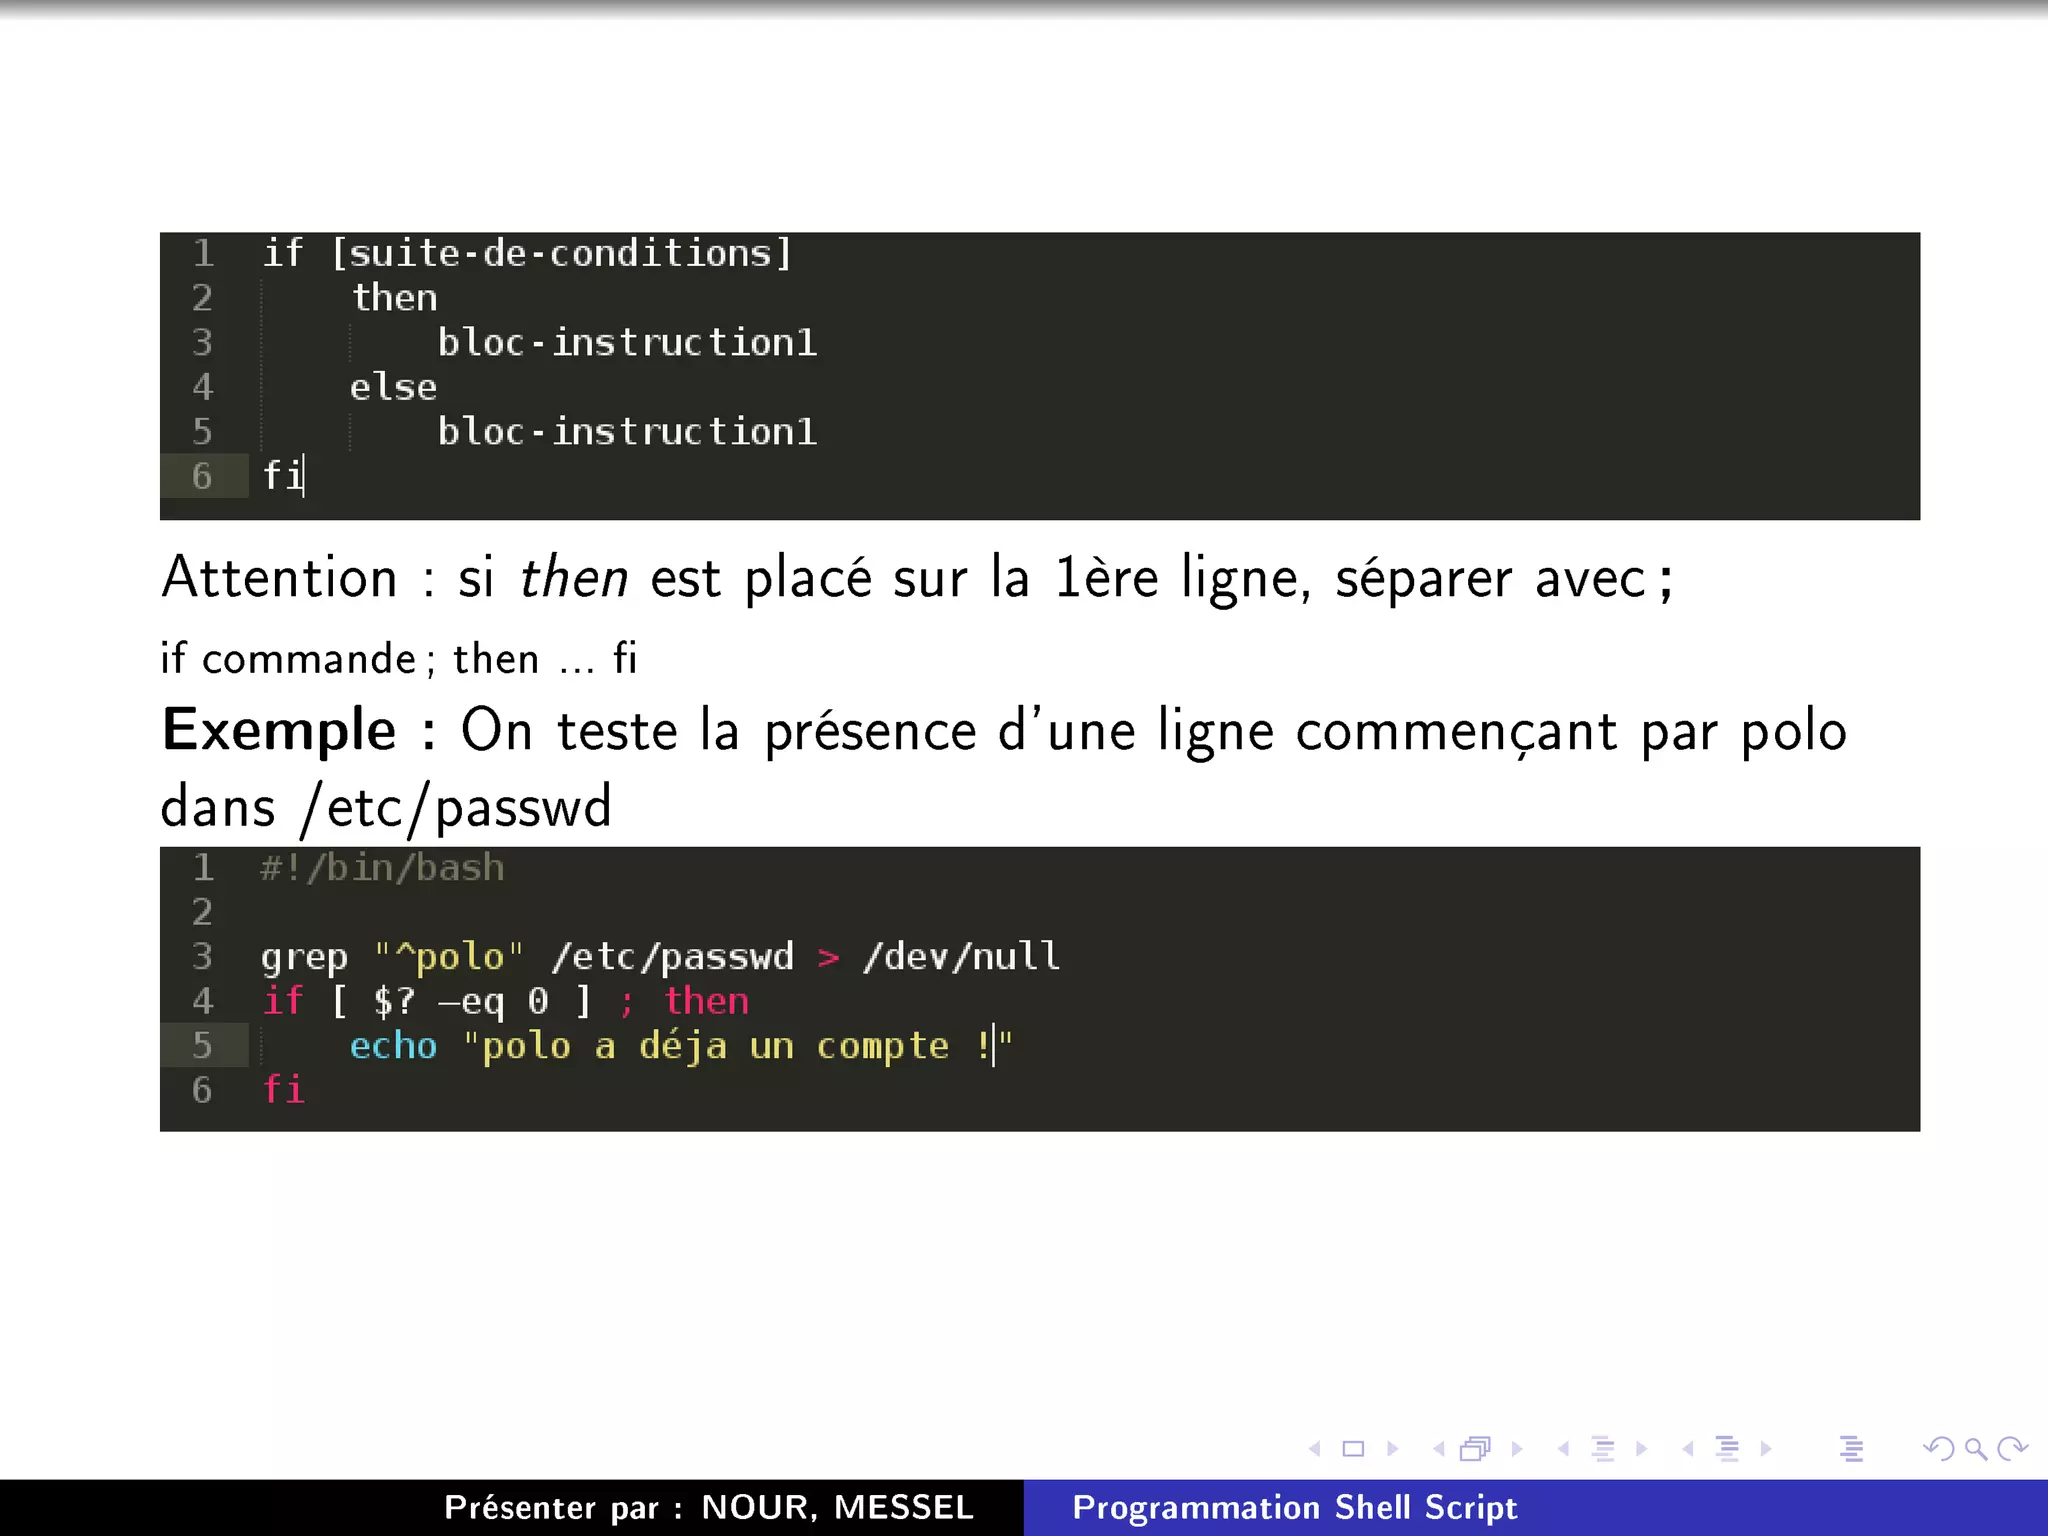The image size is (2048, 1536).
Task: Click the shebang line "#!/bin/bash"
Action: click(x=382, y=867)
